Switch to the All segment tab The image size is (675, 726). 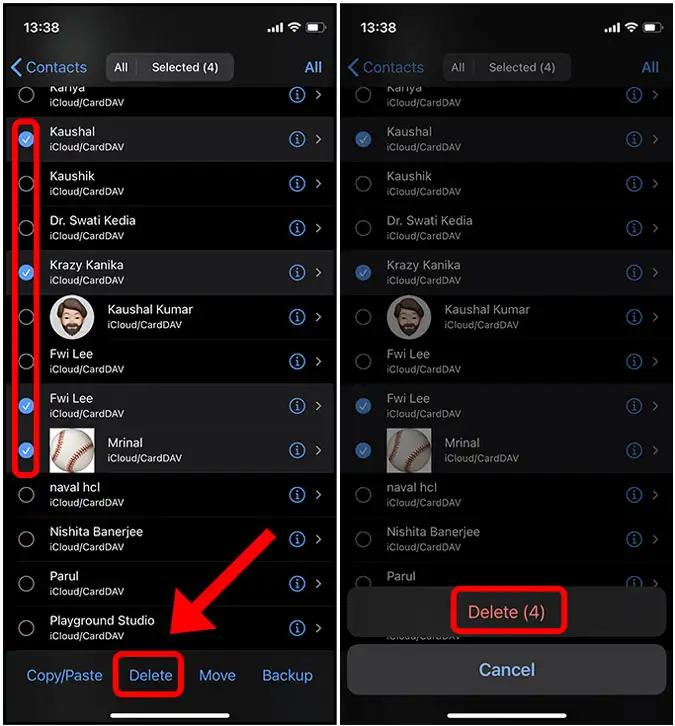[x=121, y=68]
